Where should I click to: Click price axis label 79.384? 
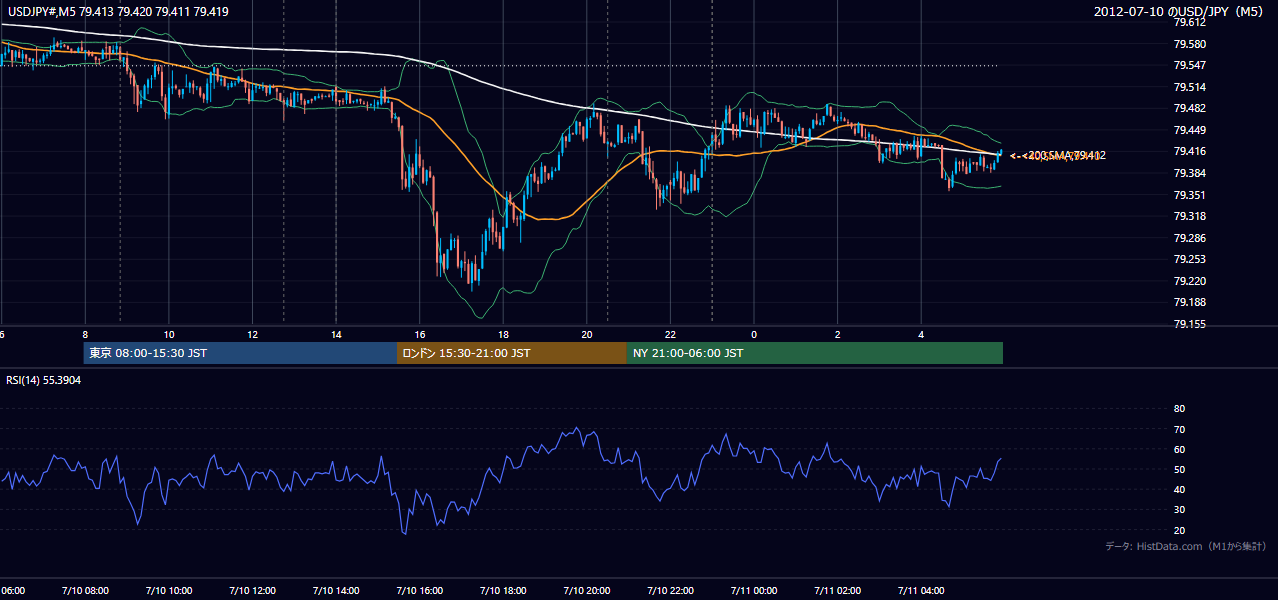[x=1190, y=173]
